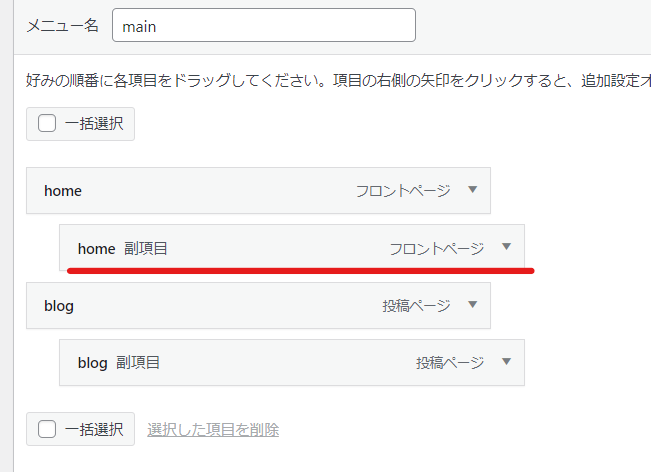Expand the home 副項目 sub item arrow

[x=506, y=248]
